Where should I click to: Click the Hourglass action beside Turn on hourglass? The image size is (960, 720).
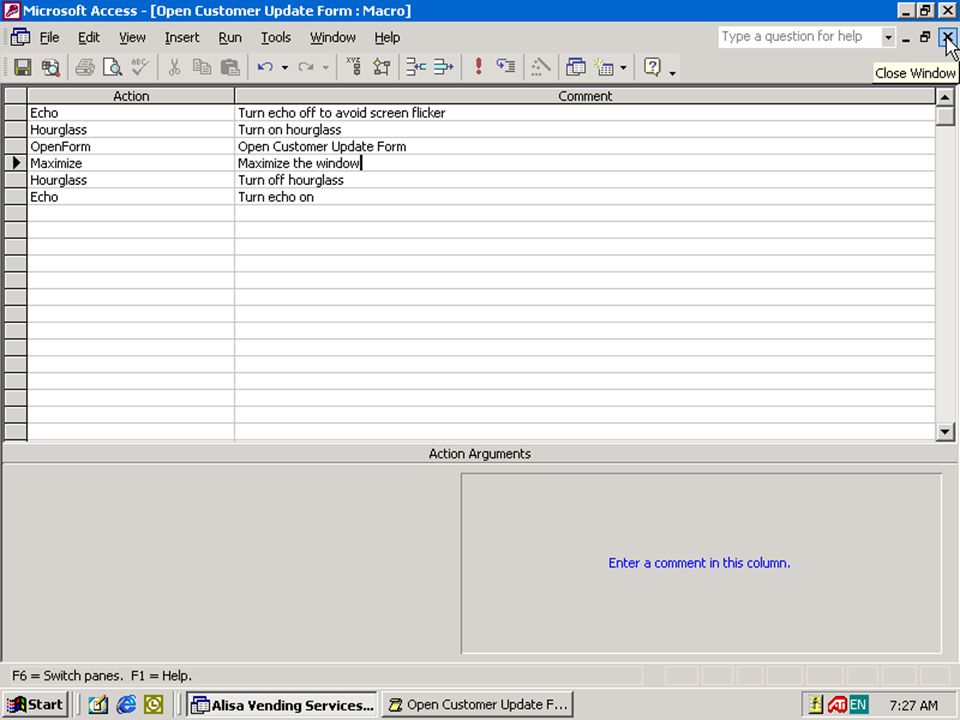131,130
